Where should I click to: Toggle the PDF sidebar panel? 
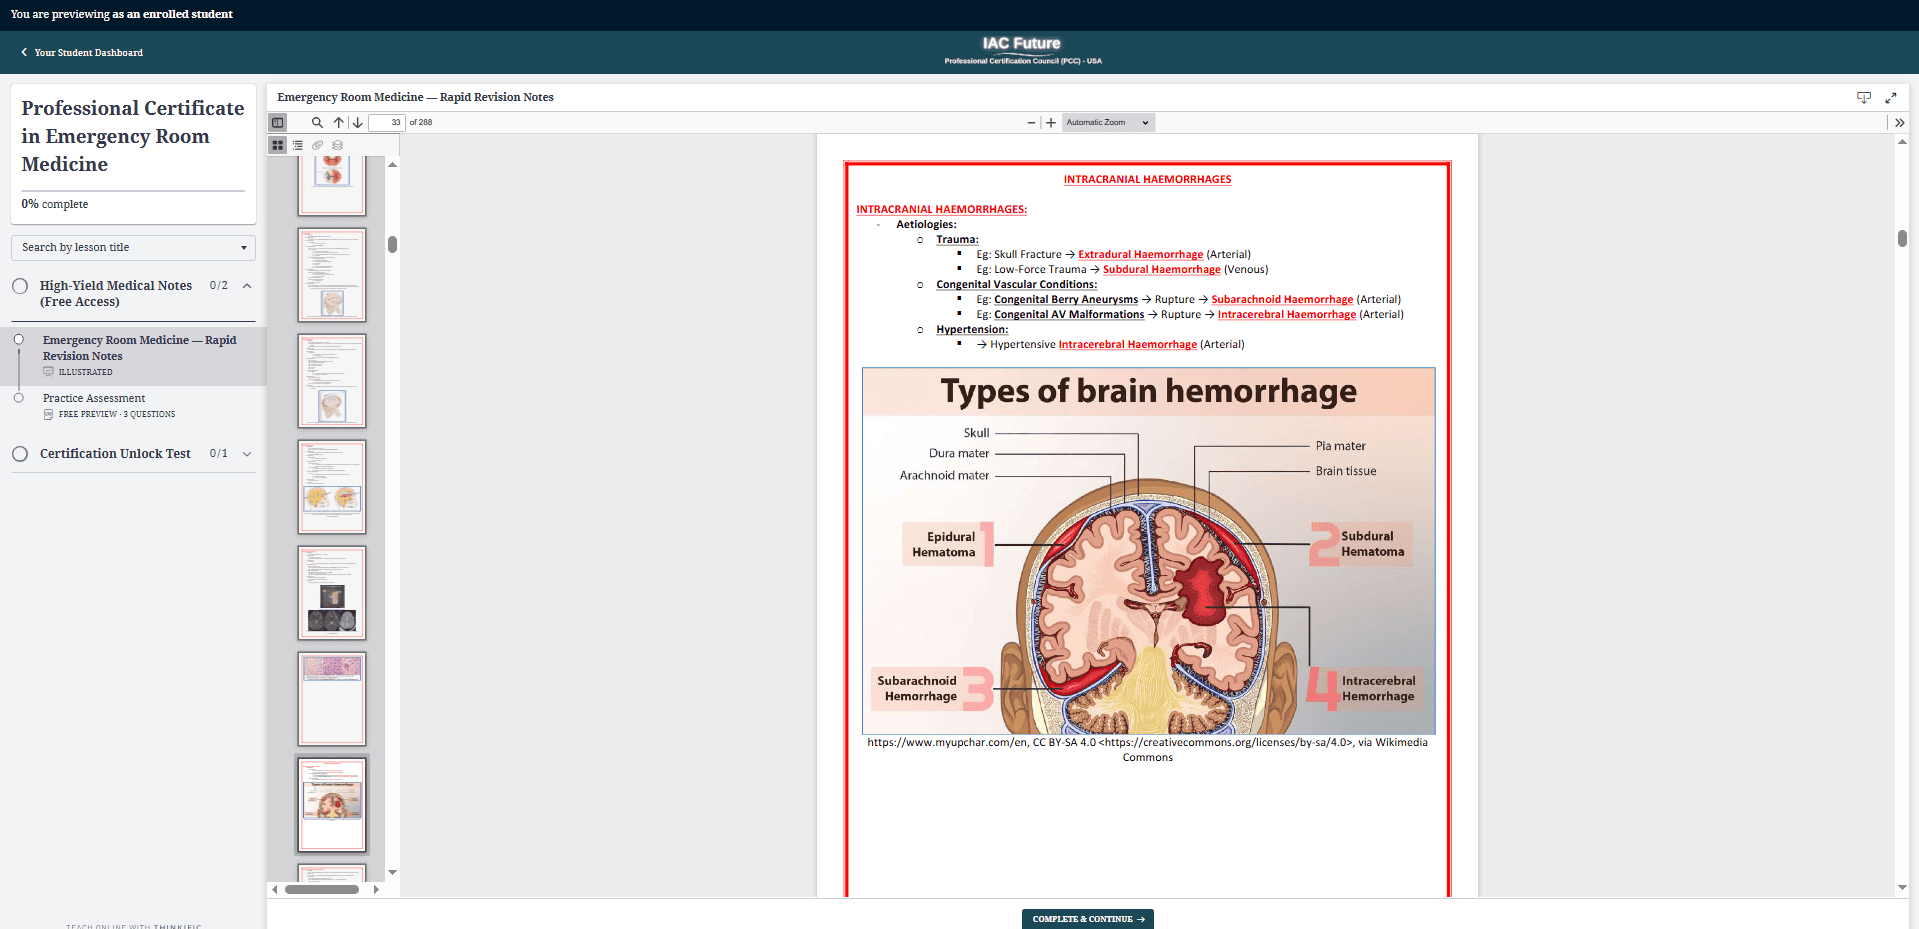278,123
